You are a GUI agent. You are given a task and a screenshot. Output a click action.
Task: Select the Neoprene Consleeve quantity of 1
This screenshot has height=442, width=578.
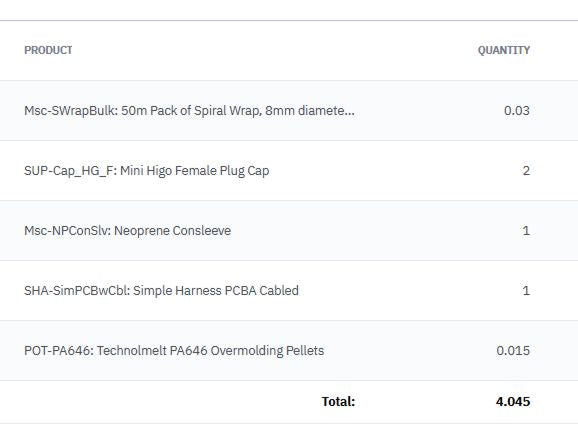pos(526,231)
